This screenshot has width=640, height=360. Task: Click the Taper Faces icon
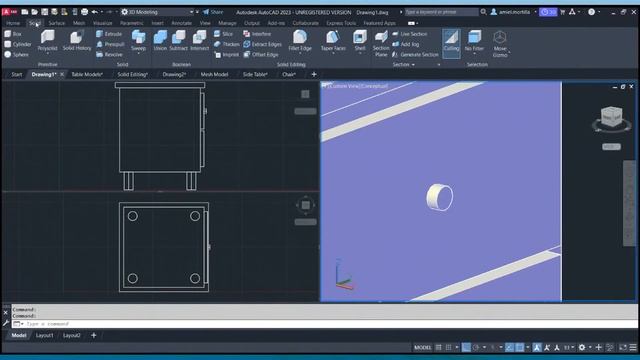point(333,37)
